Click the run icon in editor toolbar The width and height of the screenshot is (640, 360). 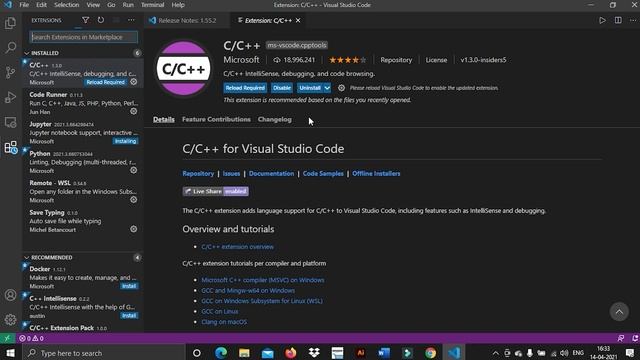point(602,20)
